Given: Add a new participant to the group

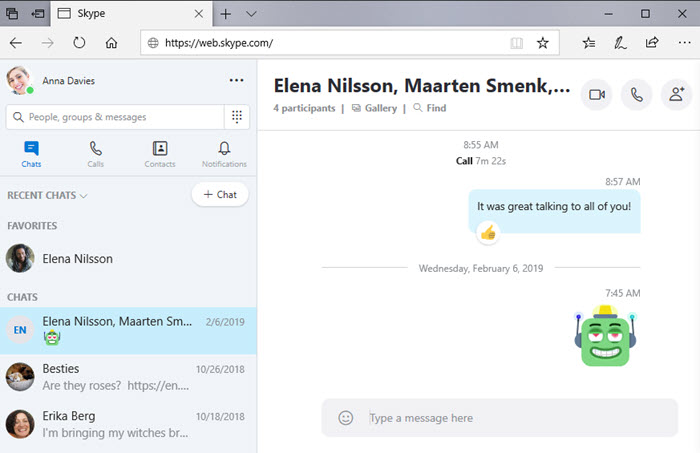Looking at the screenshot, I should (x=676, y=94).
